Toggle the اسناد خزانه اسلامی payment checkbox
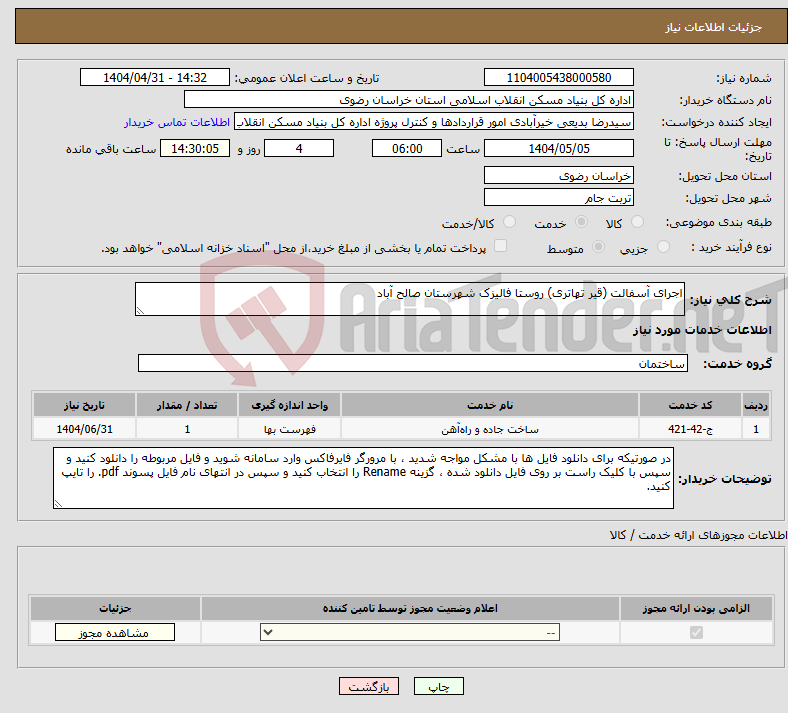 point(501,246)
